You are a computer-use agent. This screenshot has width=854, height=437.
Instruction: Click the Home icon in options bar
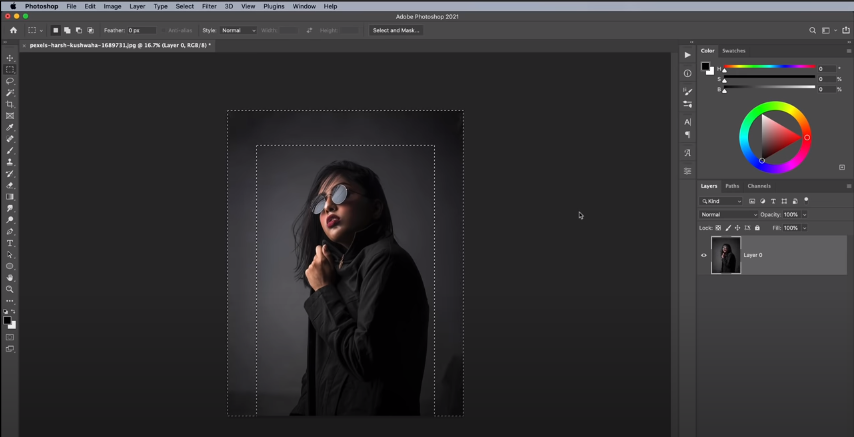[x=13, y=30]
